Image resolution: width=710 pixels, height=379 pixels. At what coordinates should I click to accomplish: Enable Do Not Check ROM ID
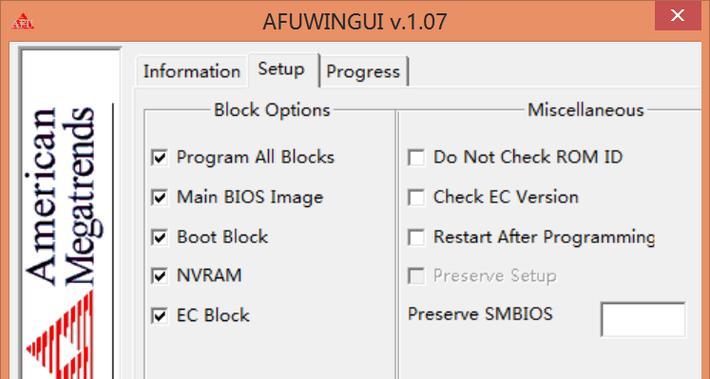click(x=416, y=158)
